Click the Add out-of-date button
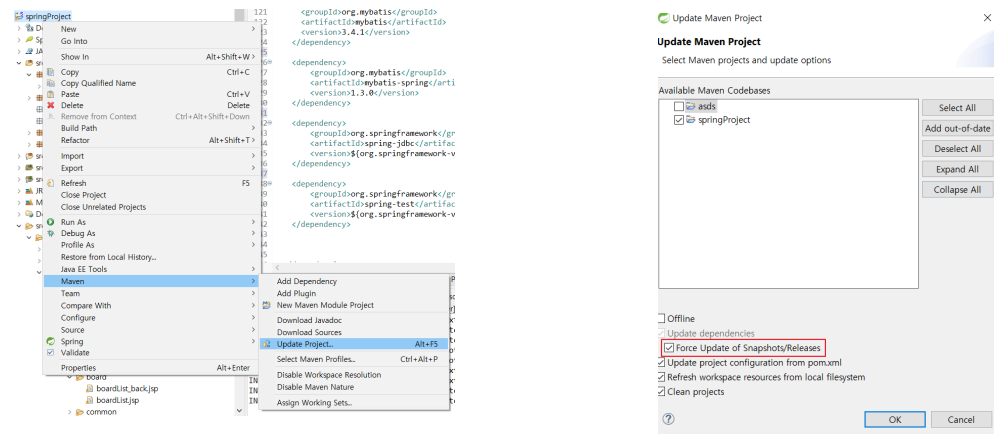The height and width of the screenshot is (438, 1003). 958,129
